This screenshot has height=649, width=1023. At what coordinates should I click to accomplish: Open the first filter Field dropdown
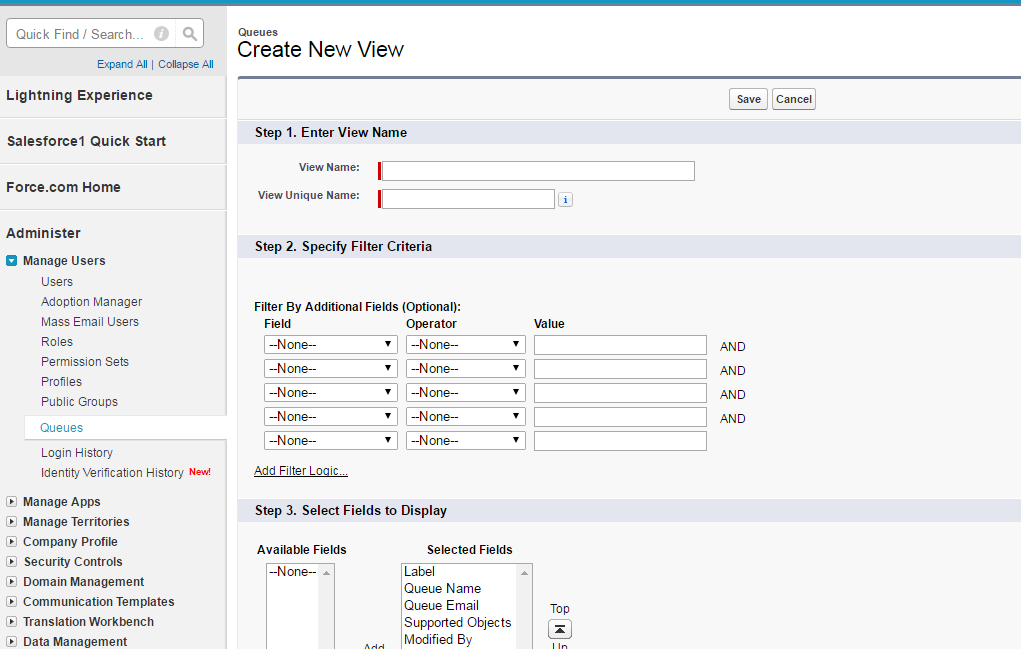click(330, 345)
